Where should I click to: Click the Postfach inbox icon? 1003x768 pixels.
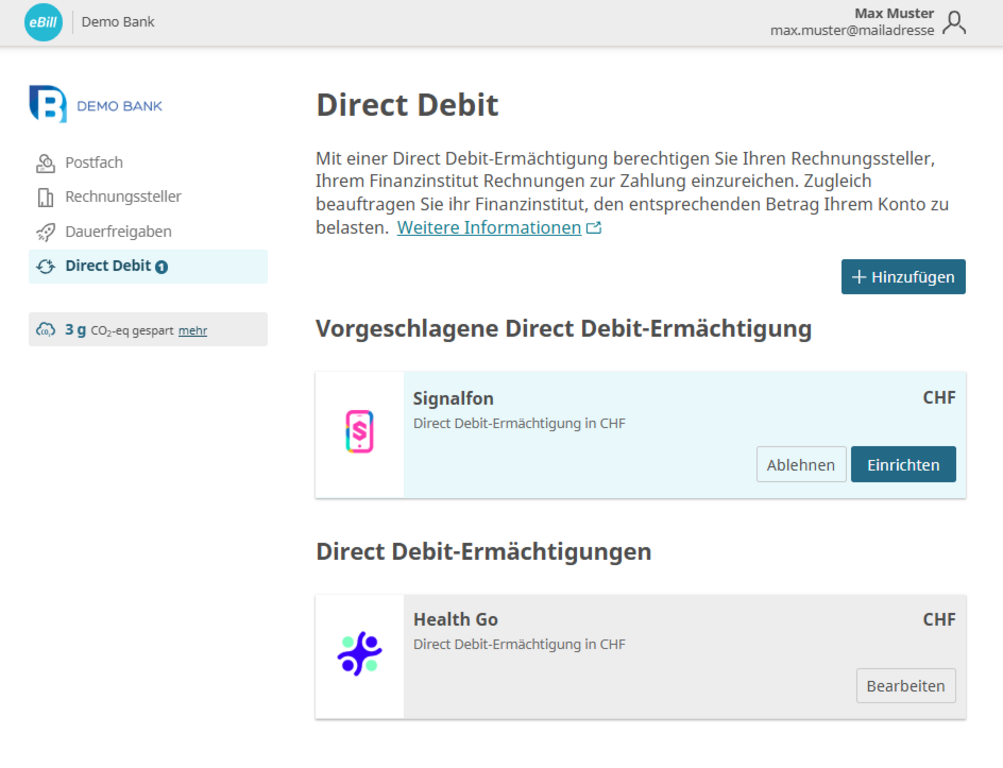click(x=46, y=163)
